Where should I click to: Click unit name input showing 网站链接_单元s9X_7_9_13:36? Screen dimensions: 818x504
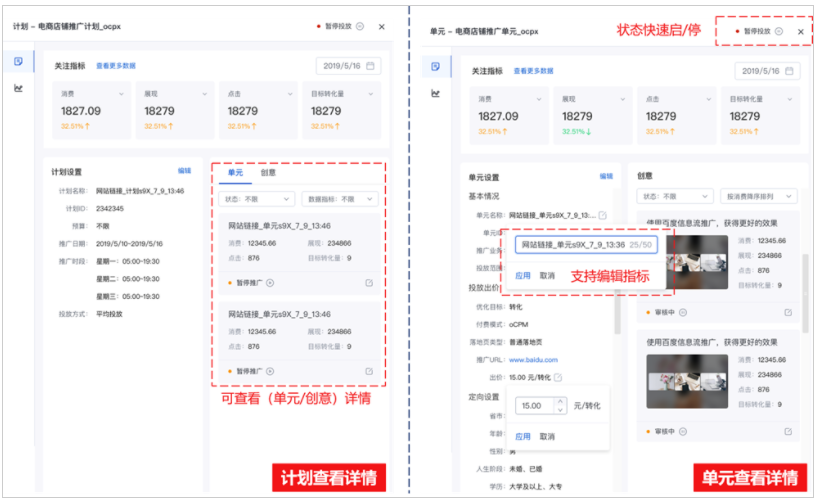pos(586,245)
